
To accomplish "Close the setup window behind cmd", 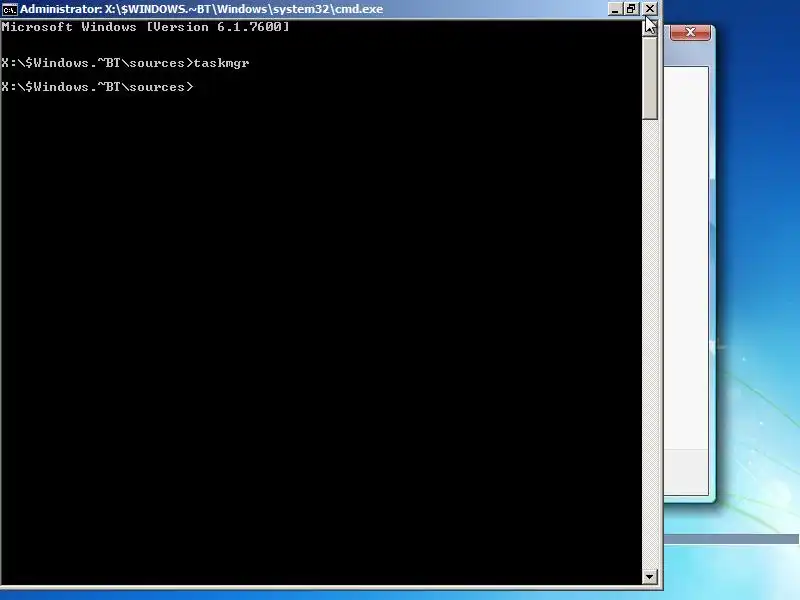I will [690, 32].
